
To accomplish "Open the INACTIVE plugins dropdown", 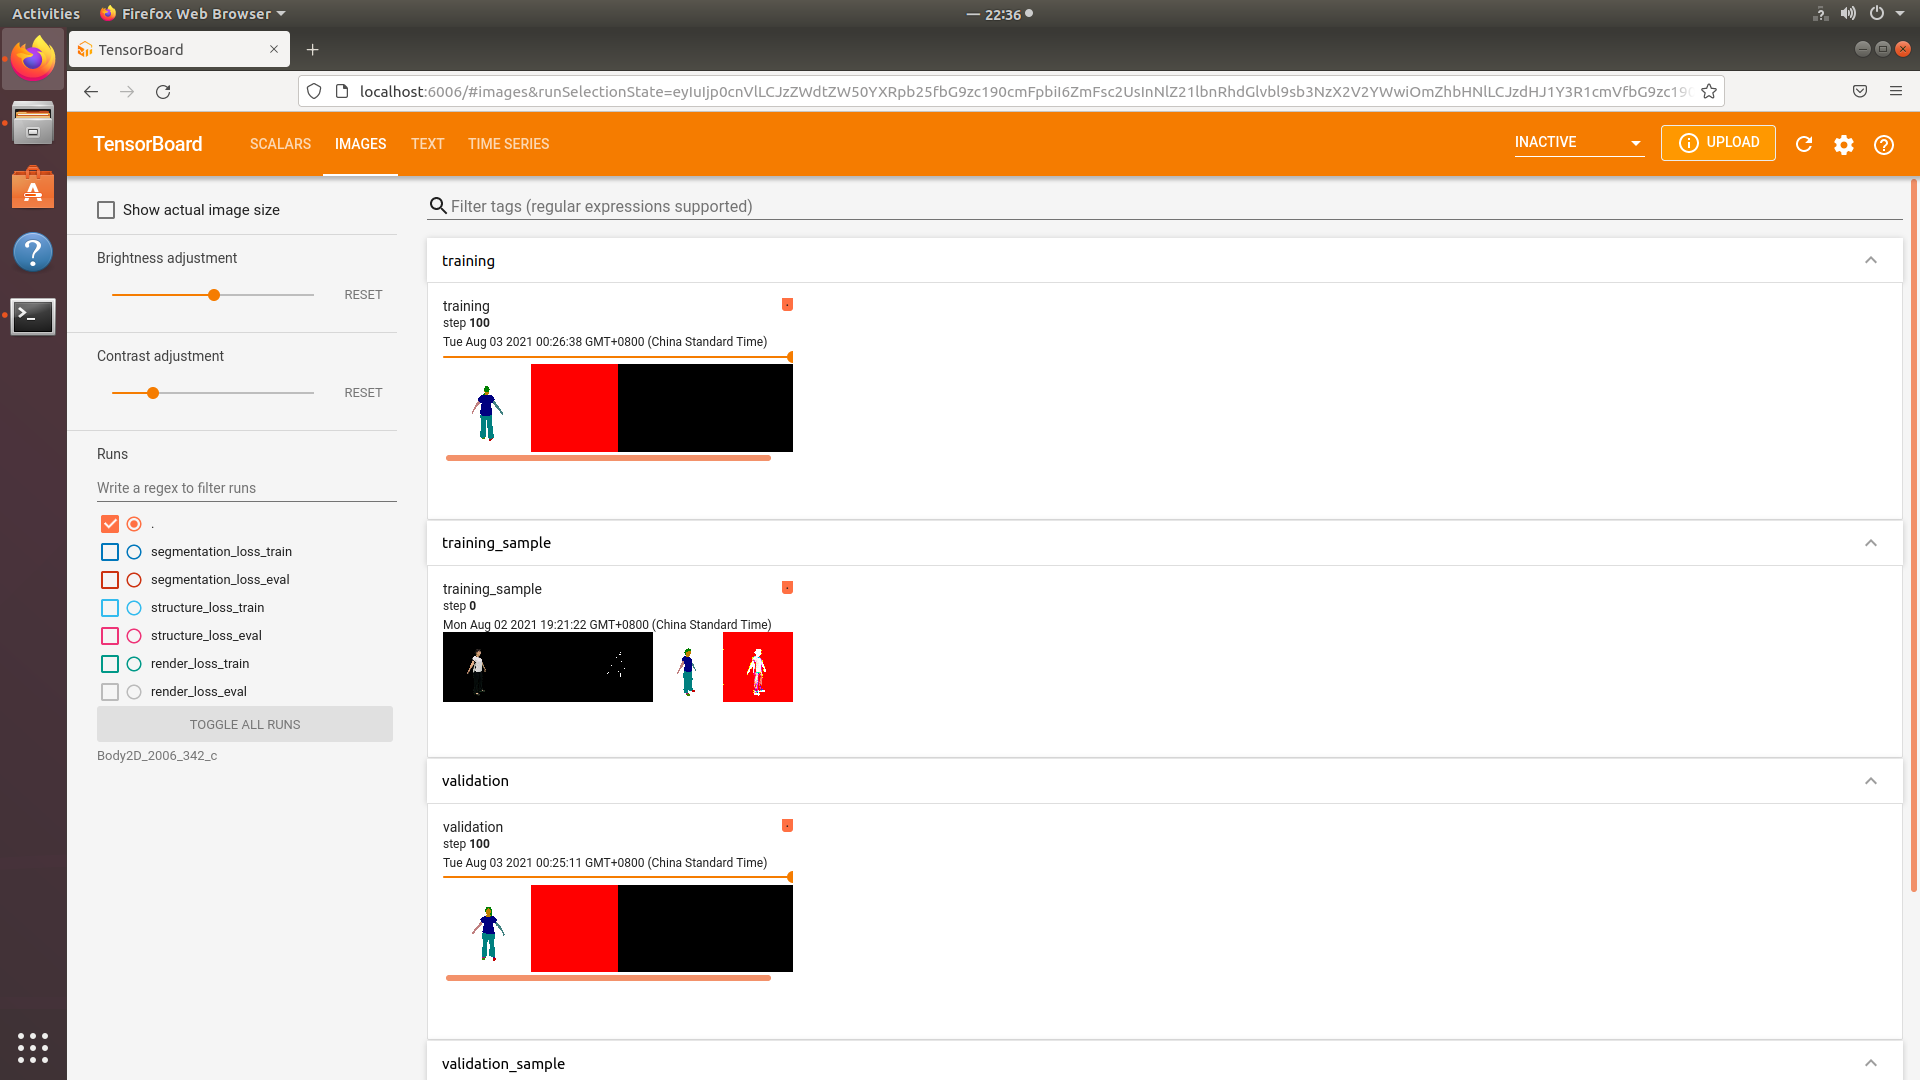I will pos(1578,142).
